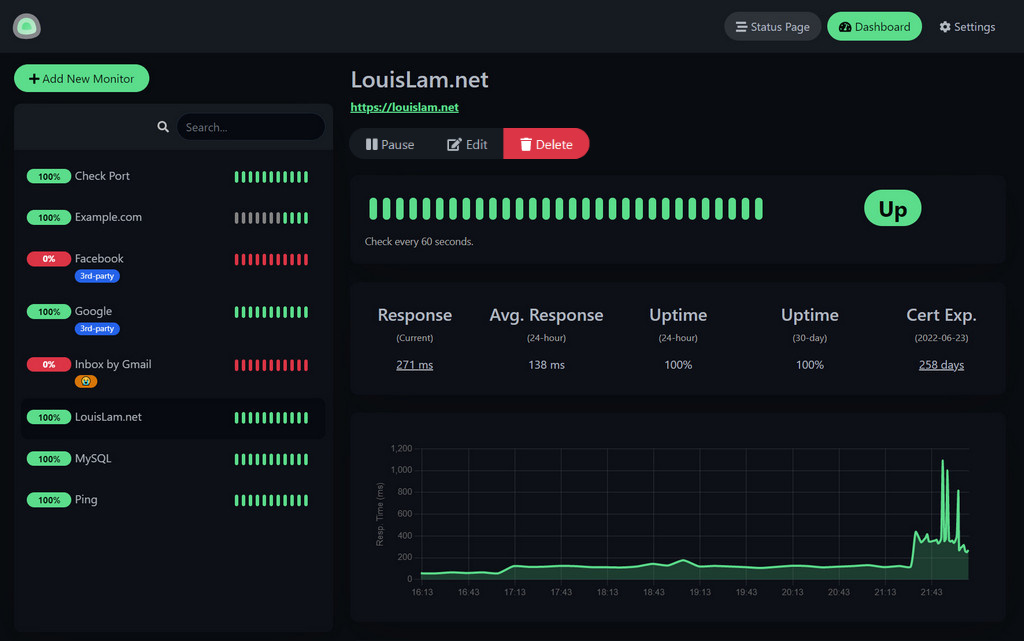Click the Uptime Kuma logo icon
Image resolution: width=1024 pixels, height=641 pixels.
tap(27, 27)
